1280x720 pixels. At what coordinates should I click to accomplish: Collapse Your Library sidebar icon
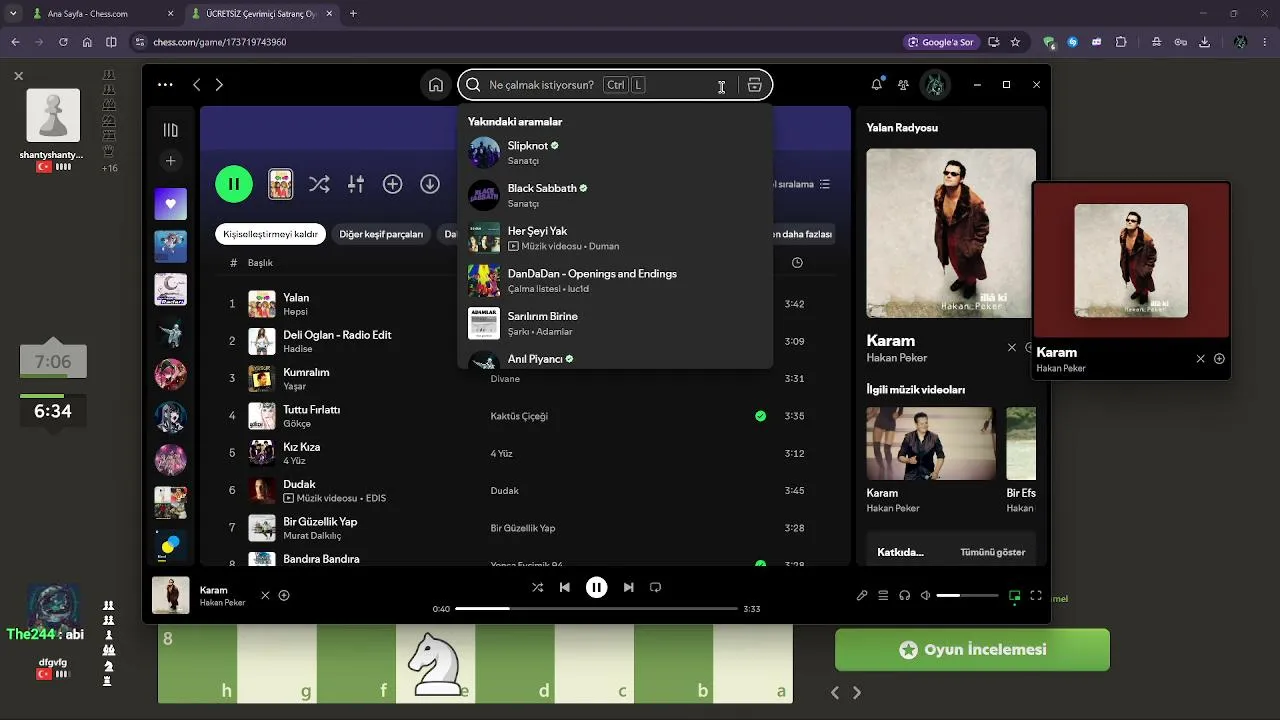tap(171, 130)
